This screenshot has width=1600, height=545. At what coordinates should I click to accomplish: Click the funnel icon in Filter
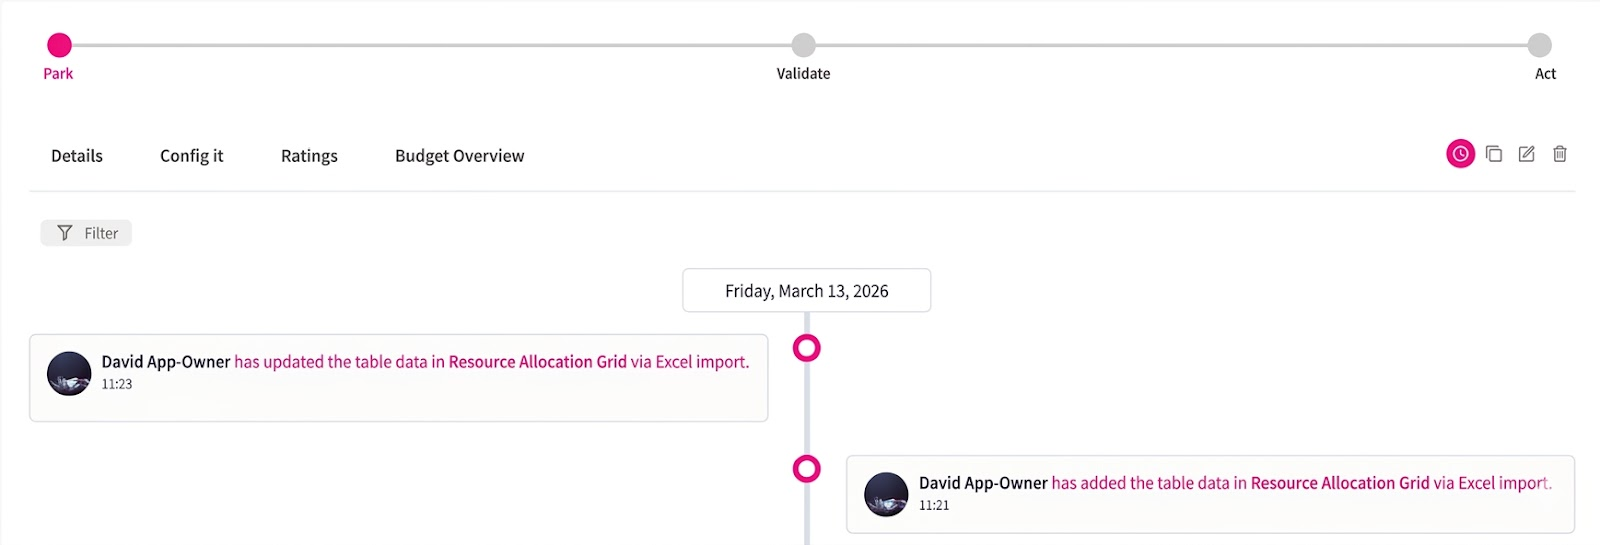65,233
